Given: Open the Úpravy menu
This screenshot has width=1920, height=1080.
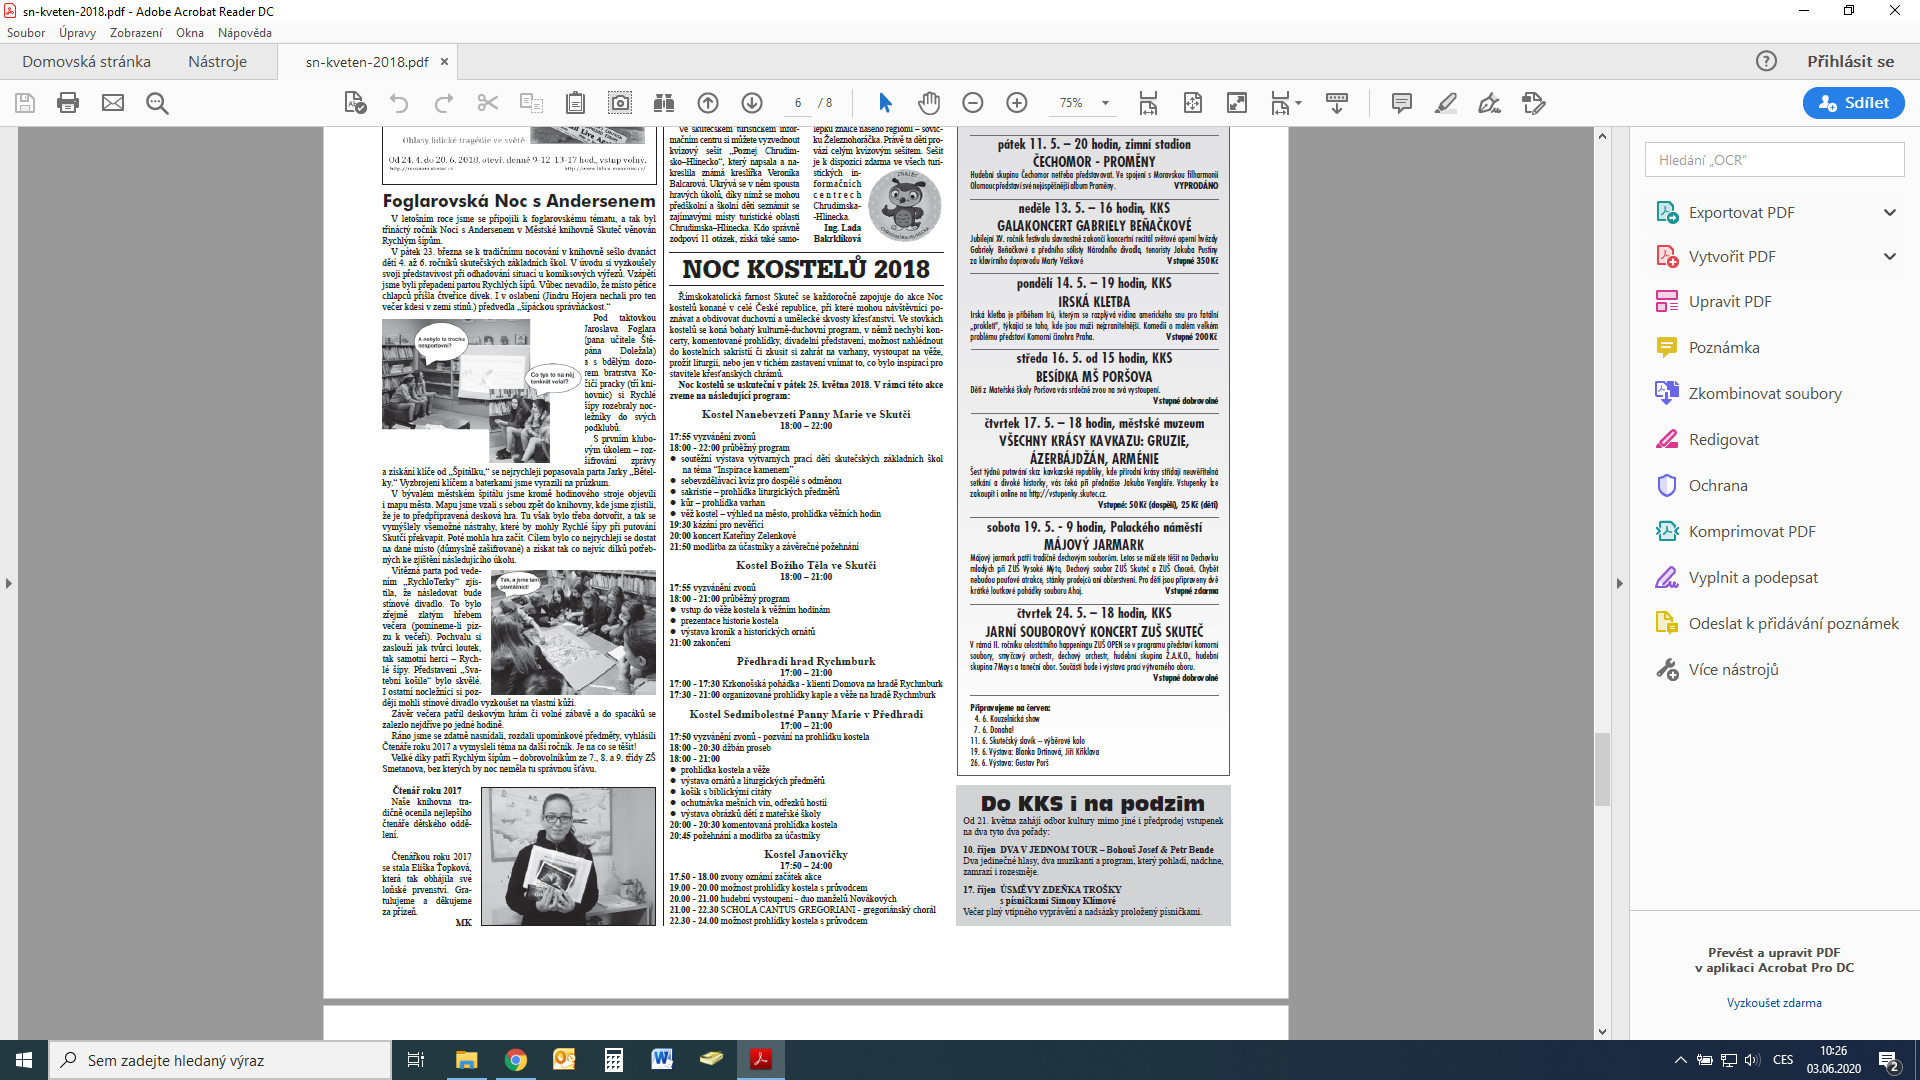Looking at the screenshot, I should pos(77,33).
